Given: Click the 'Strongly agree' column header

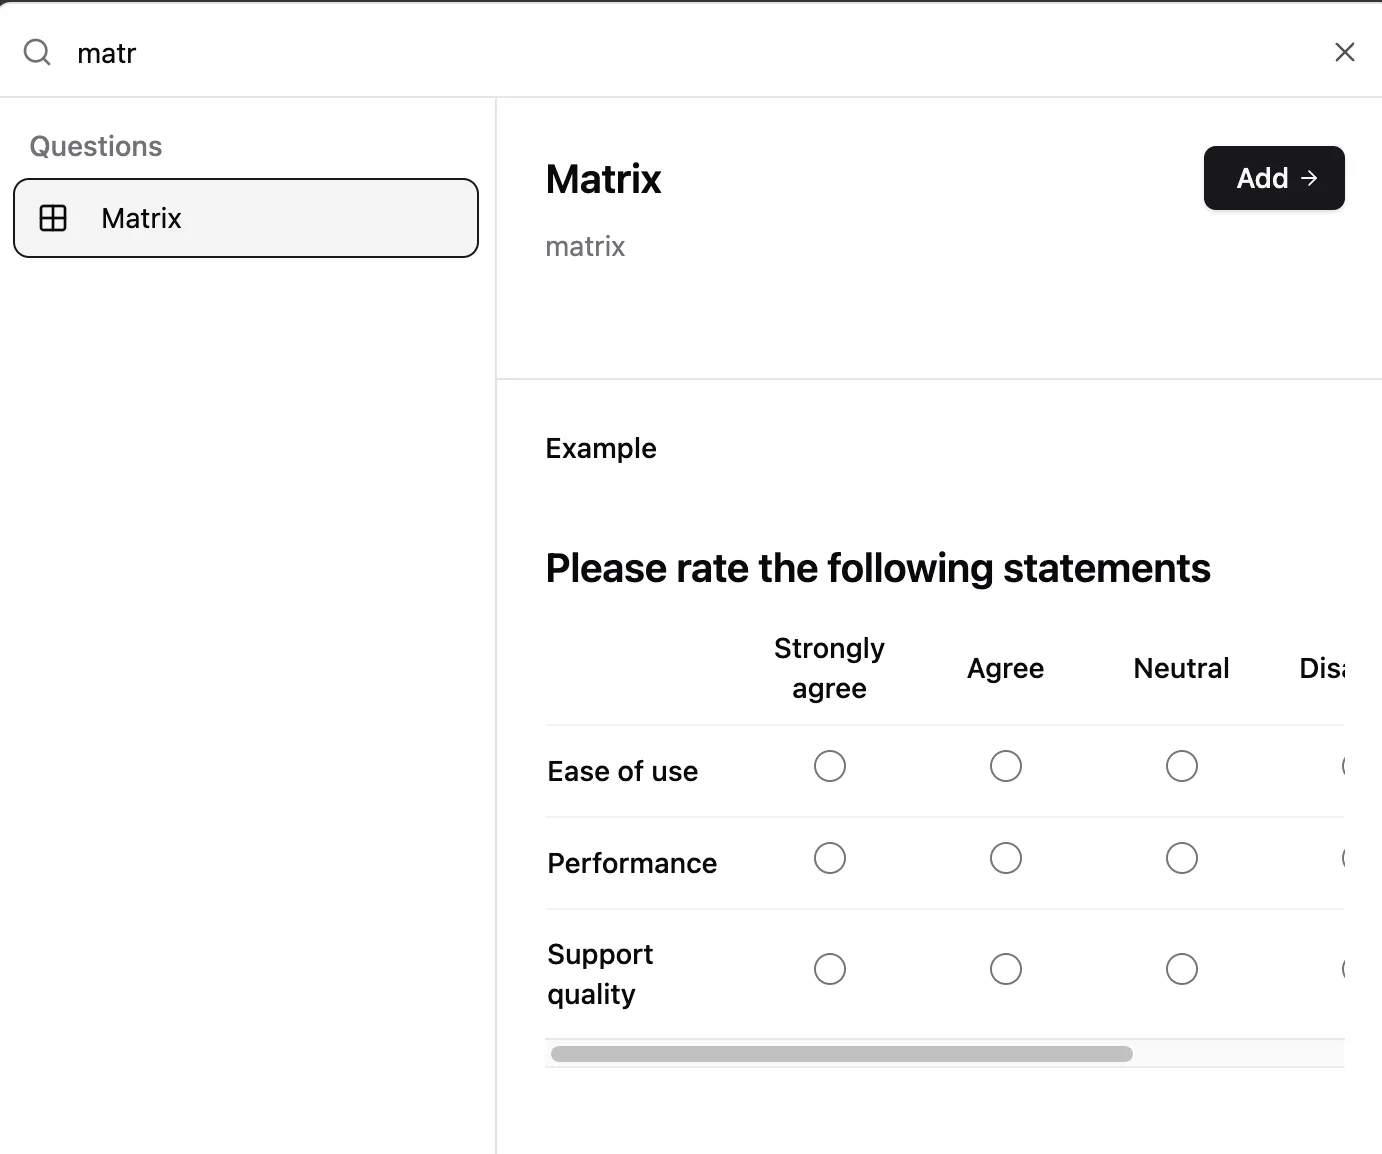Looking at the screenshot, I should [x=830, y=668].
